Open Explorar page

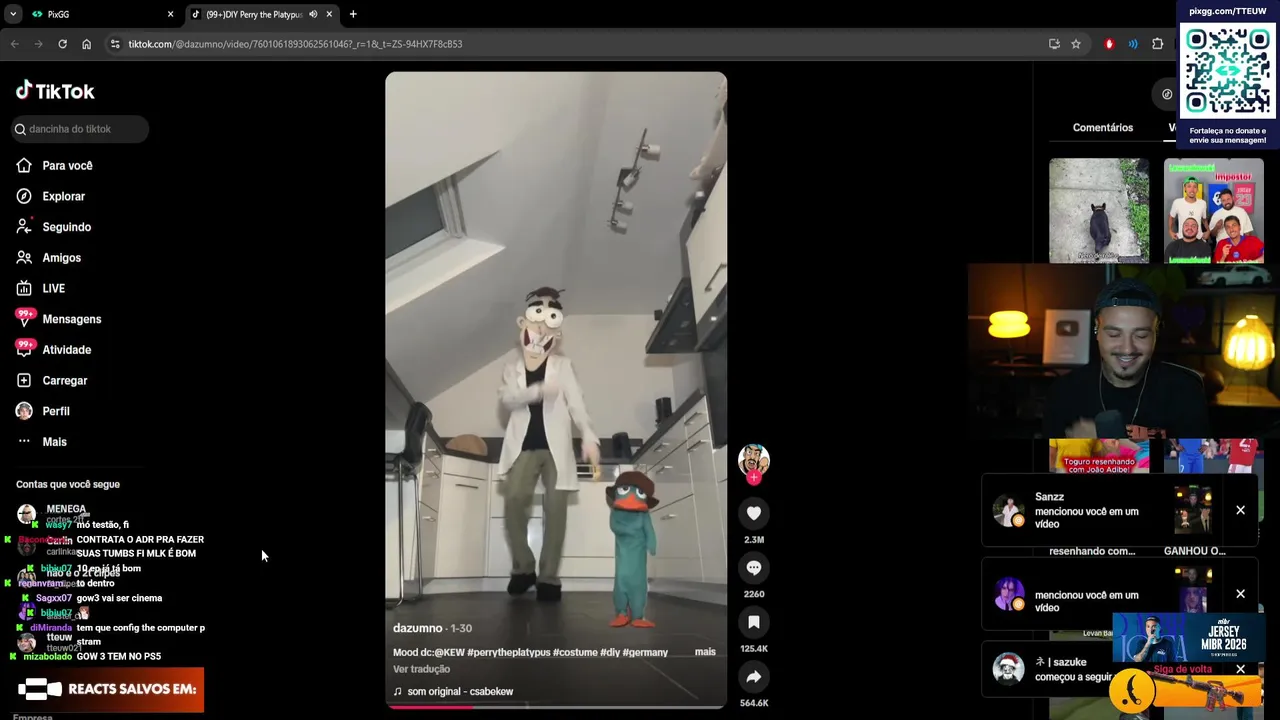[x=51, y=197]
